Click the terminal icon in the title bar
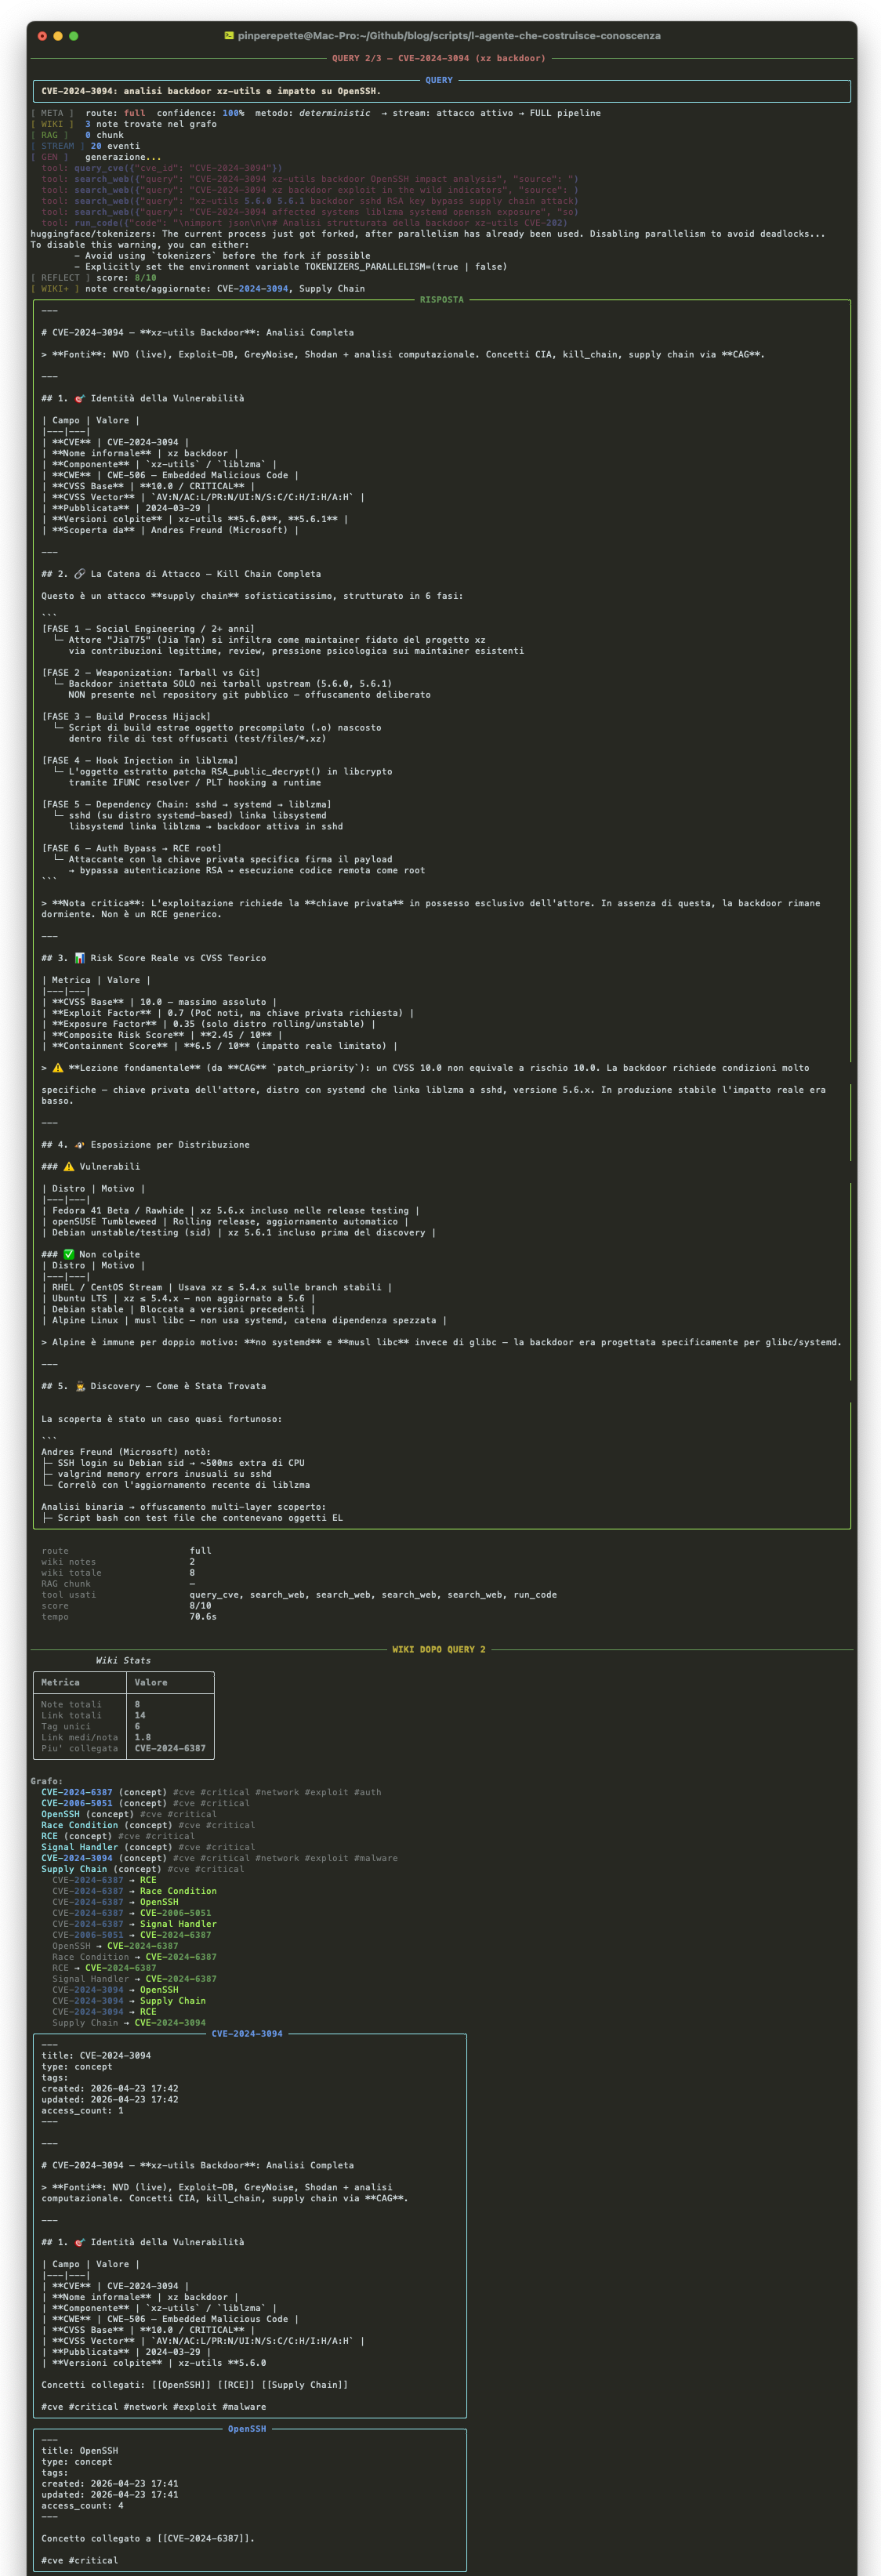 (229, 36)
